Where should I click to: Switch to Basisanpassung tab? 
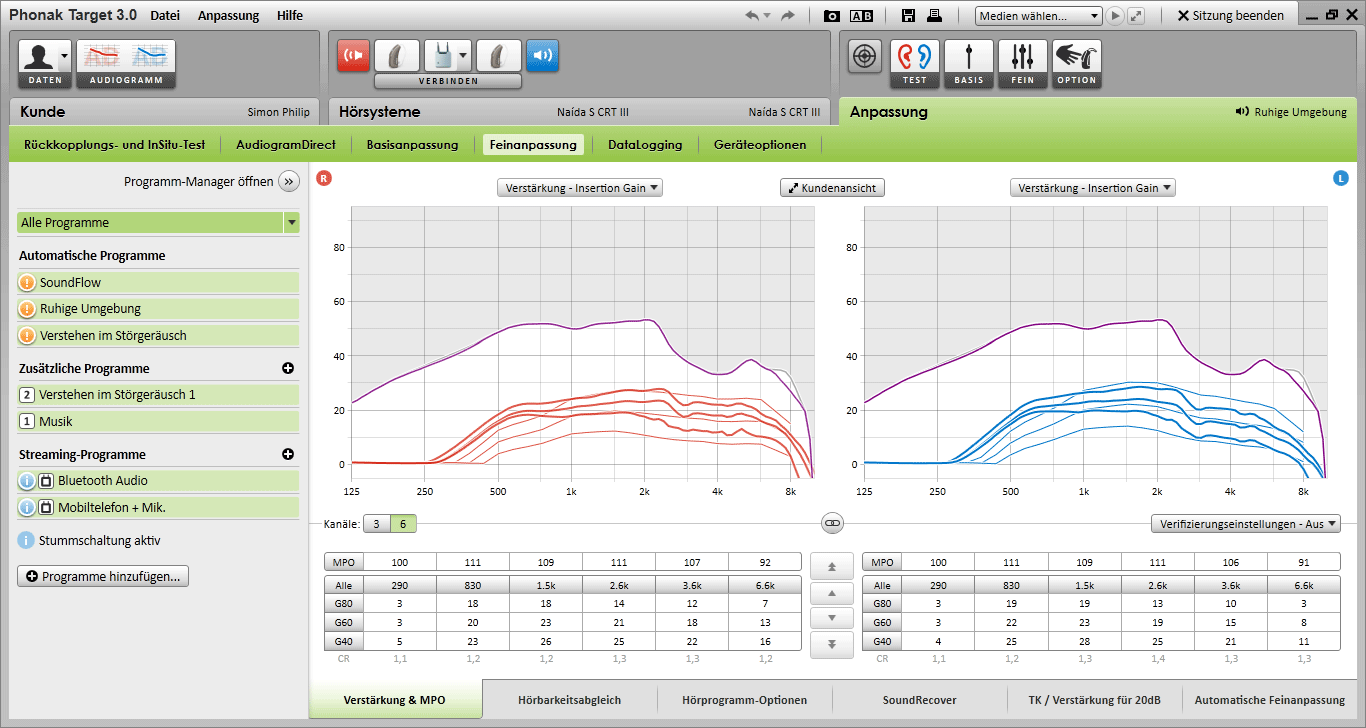(x=412, y=144)
